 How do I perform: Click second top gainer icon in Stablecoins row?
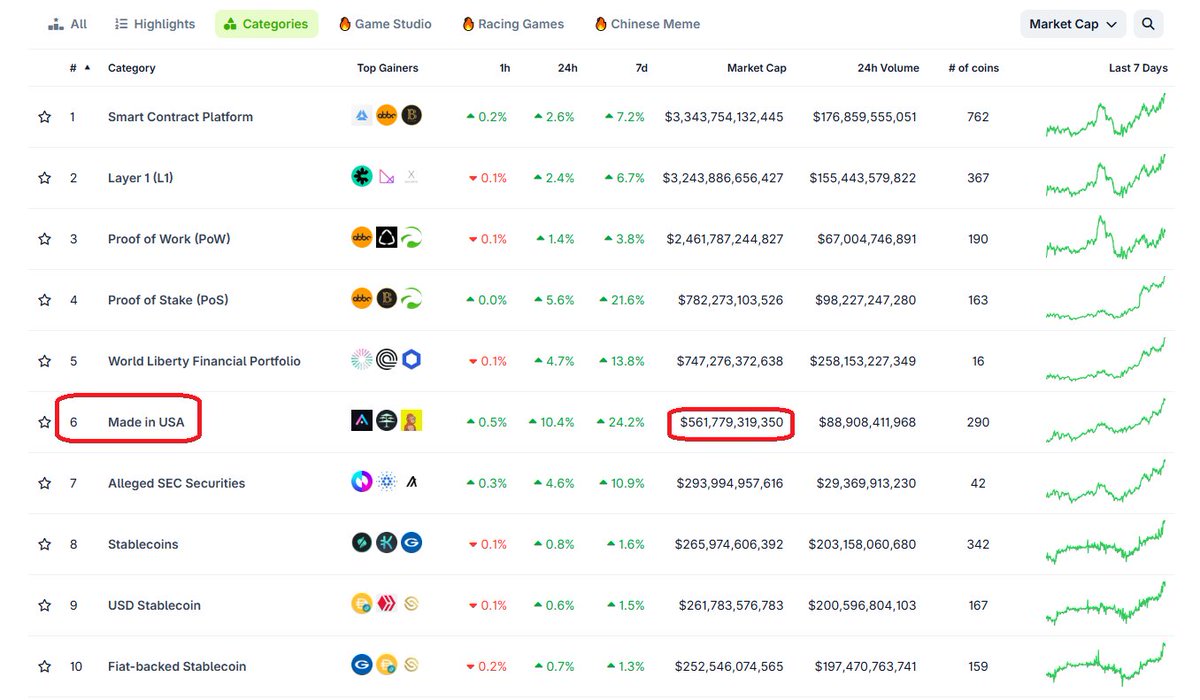coord(386,543)
